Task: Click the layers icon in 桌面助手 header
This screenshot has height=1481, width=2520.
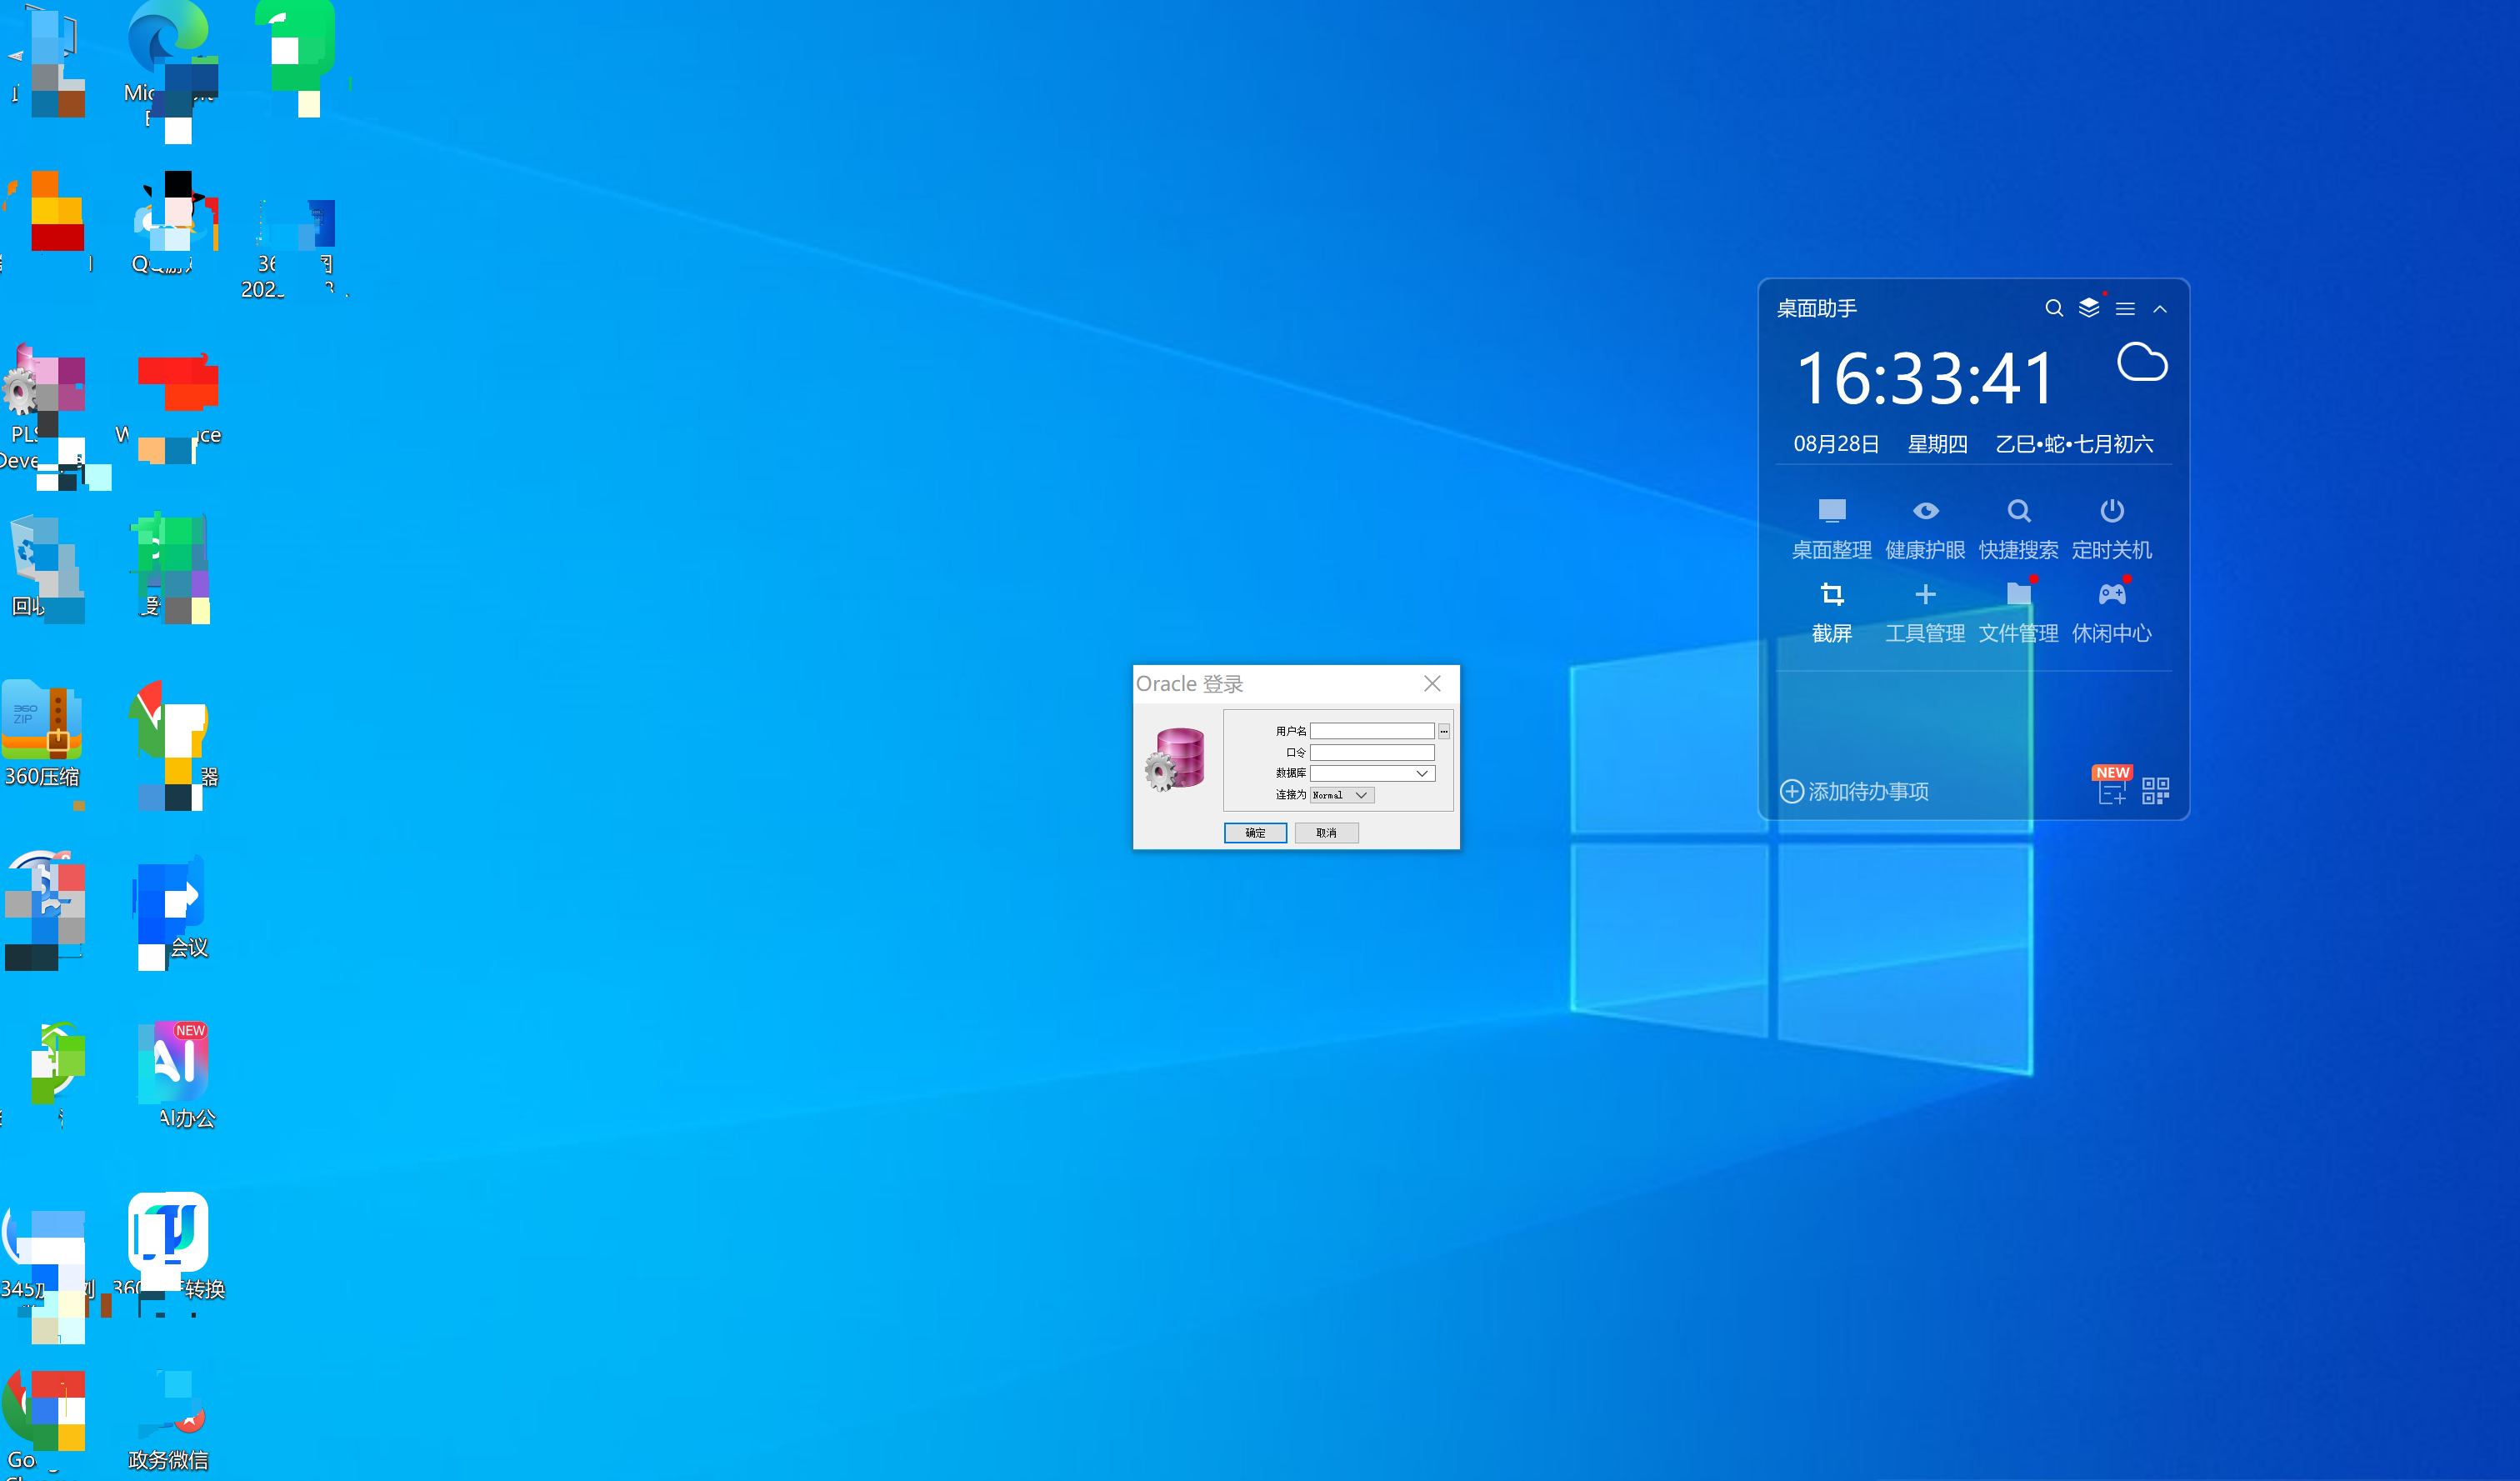Action: 2089,307
